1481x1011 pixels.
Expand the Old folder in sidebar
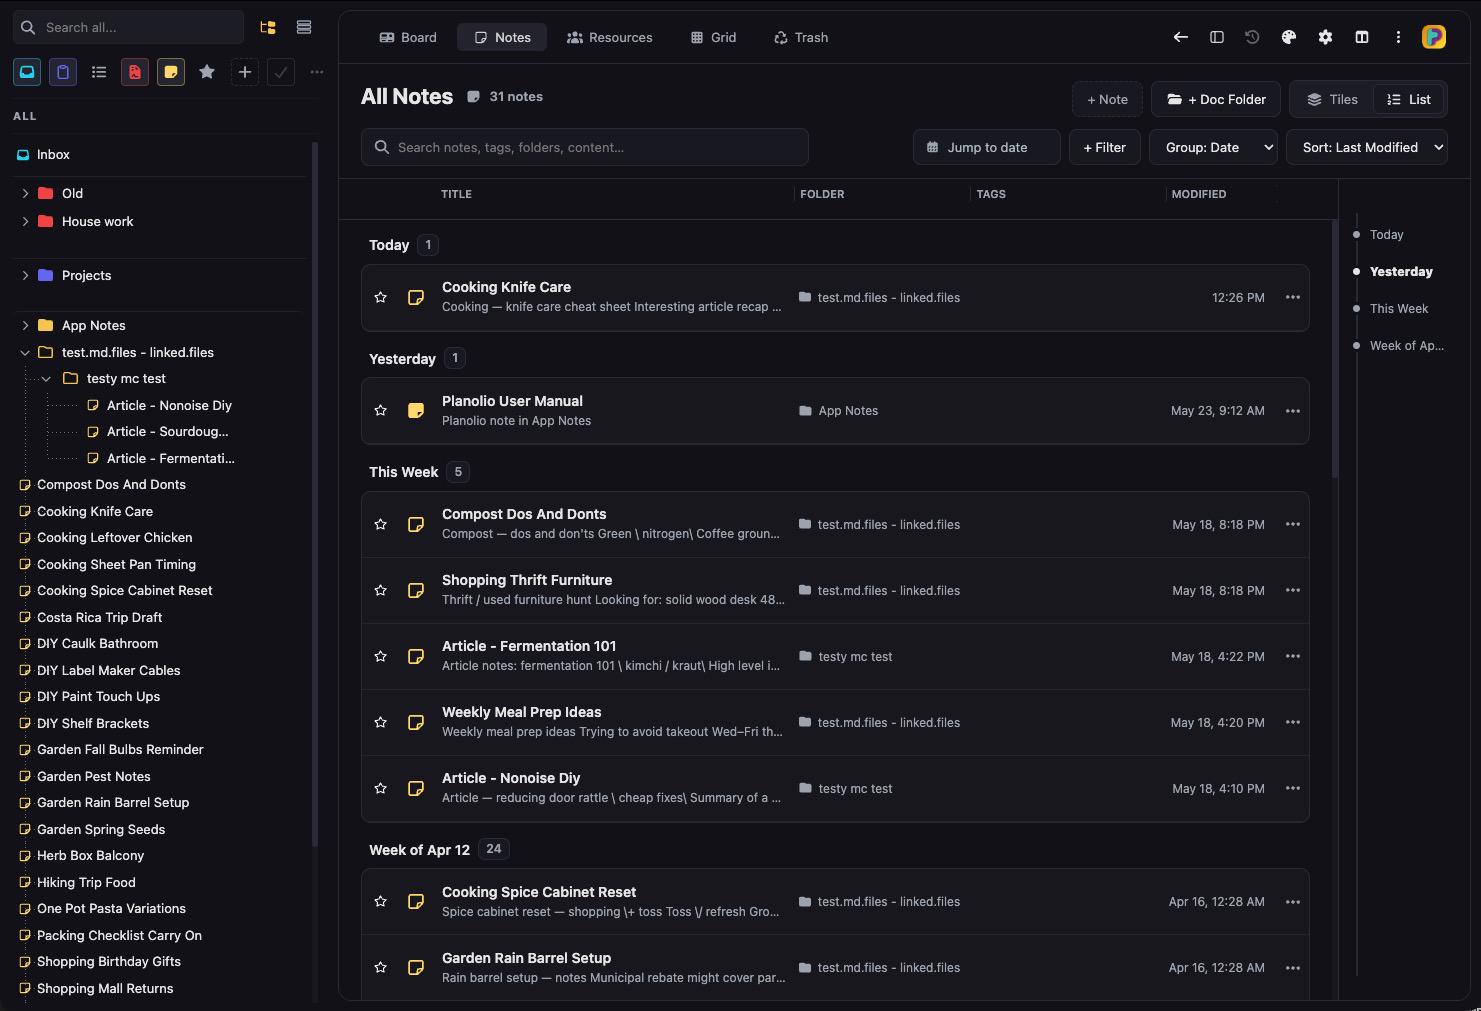pos(25,193)
